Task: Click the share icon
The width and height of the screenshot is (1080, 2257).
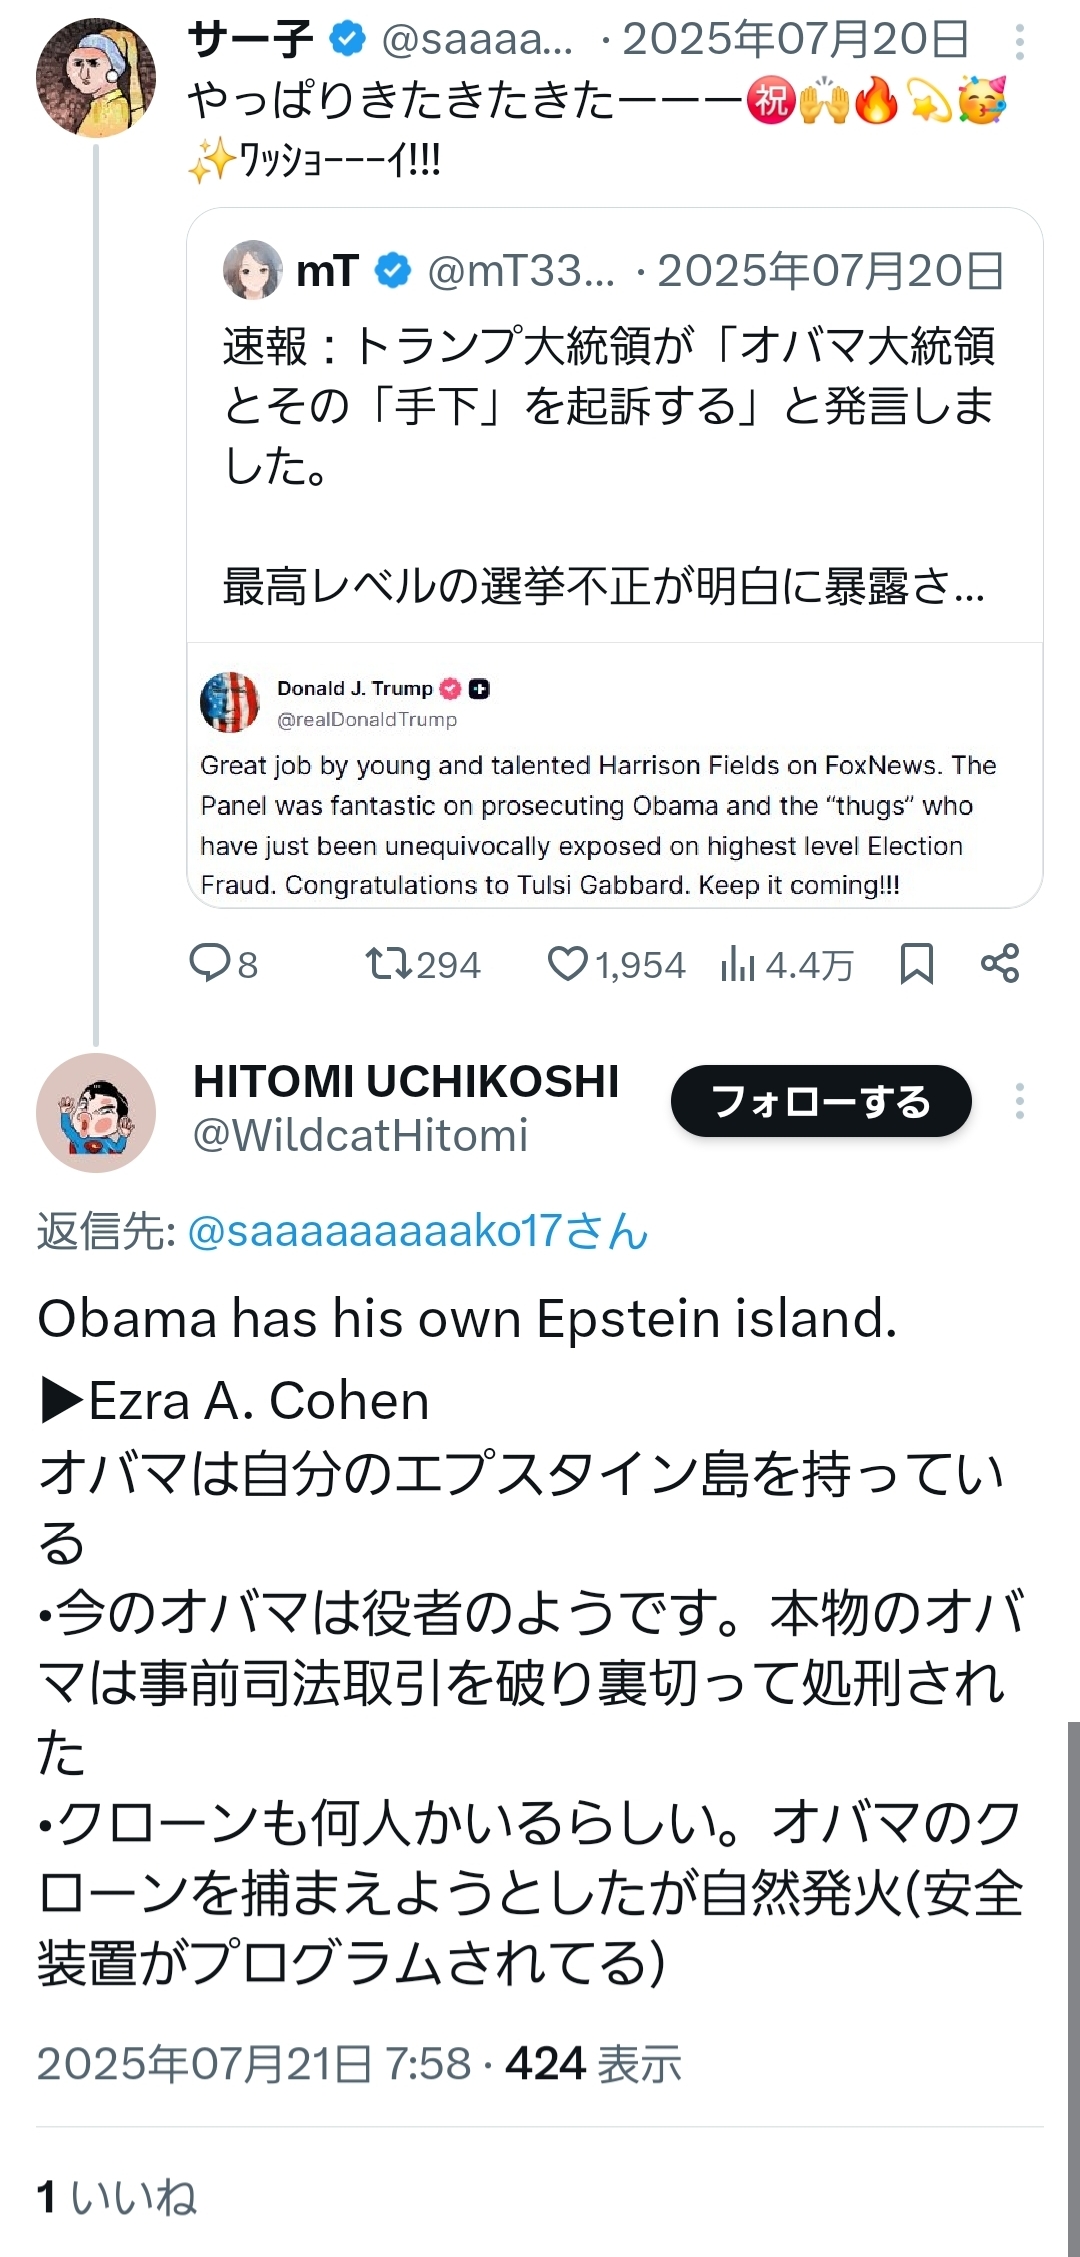Action: [x=1000, y=963]
